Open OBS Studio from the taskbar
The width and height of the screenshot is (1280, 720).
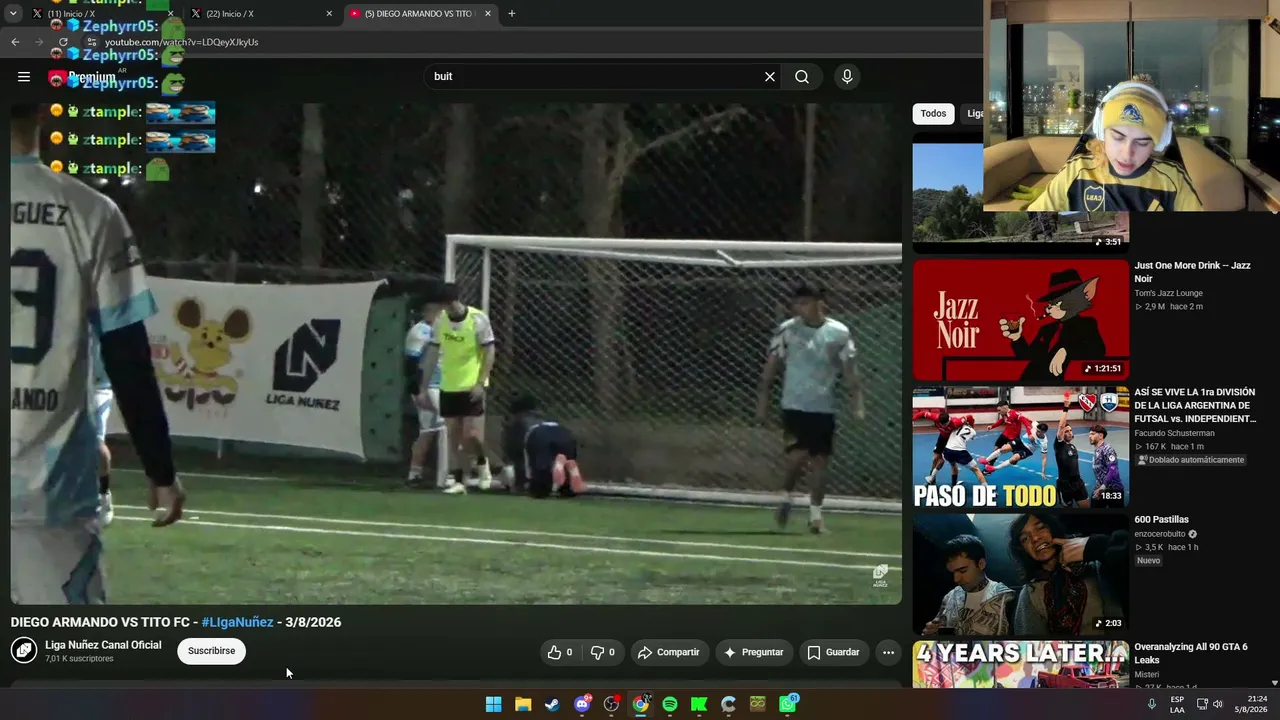coord(611,704)
